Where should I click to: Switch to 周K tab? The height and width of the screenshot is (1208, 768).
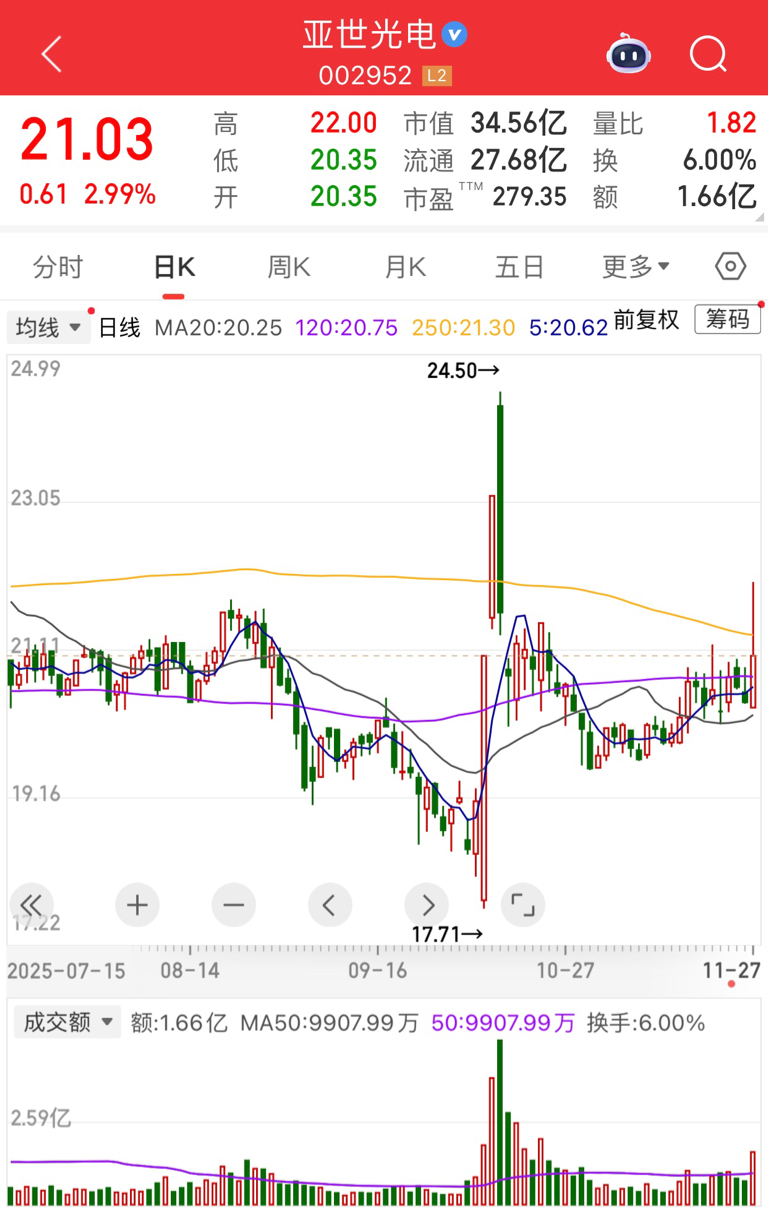coord(289,267)
